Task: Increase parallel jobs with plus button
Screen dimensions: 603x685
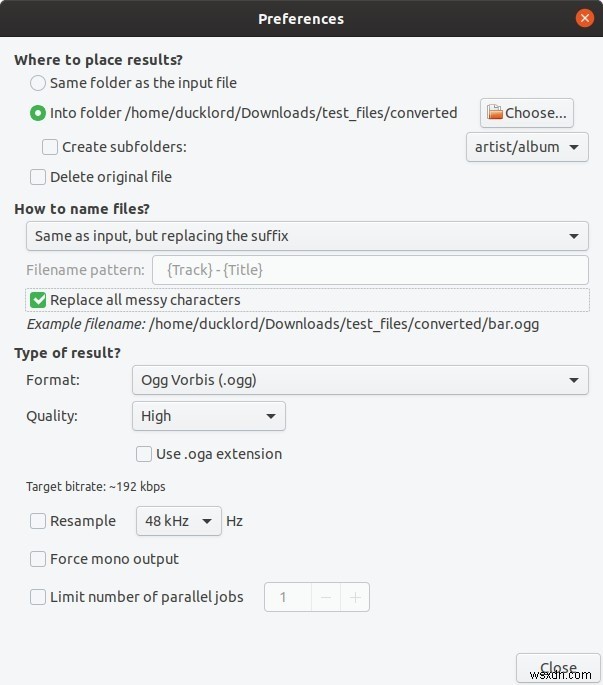Action: (x=355, y=597)
